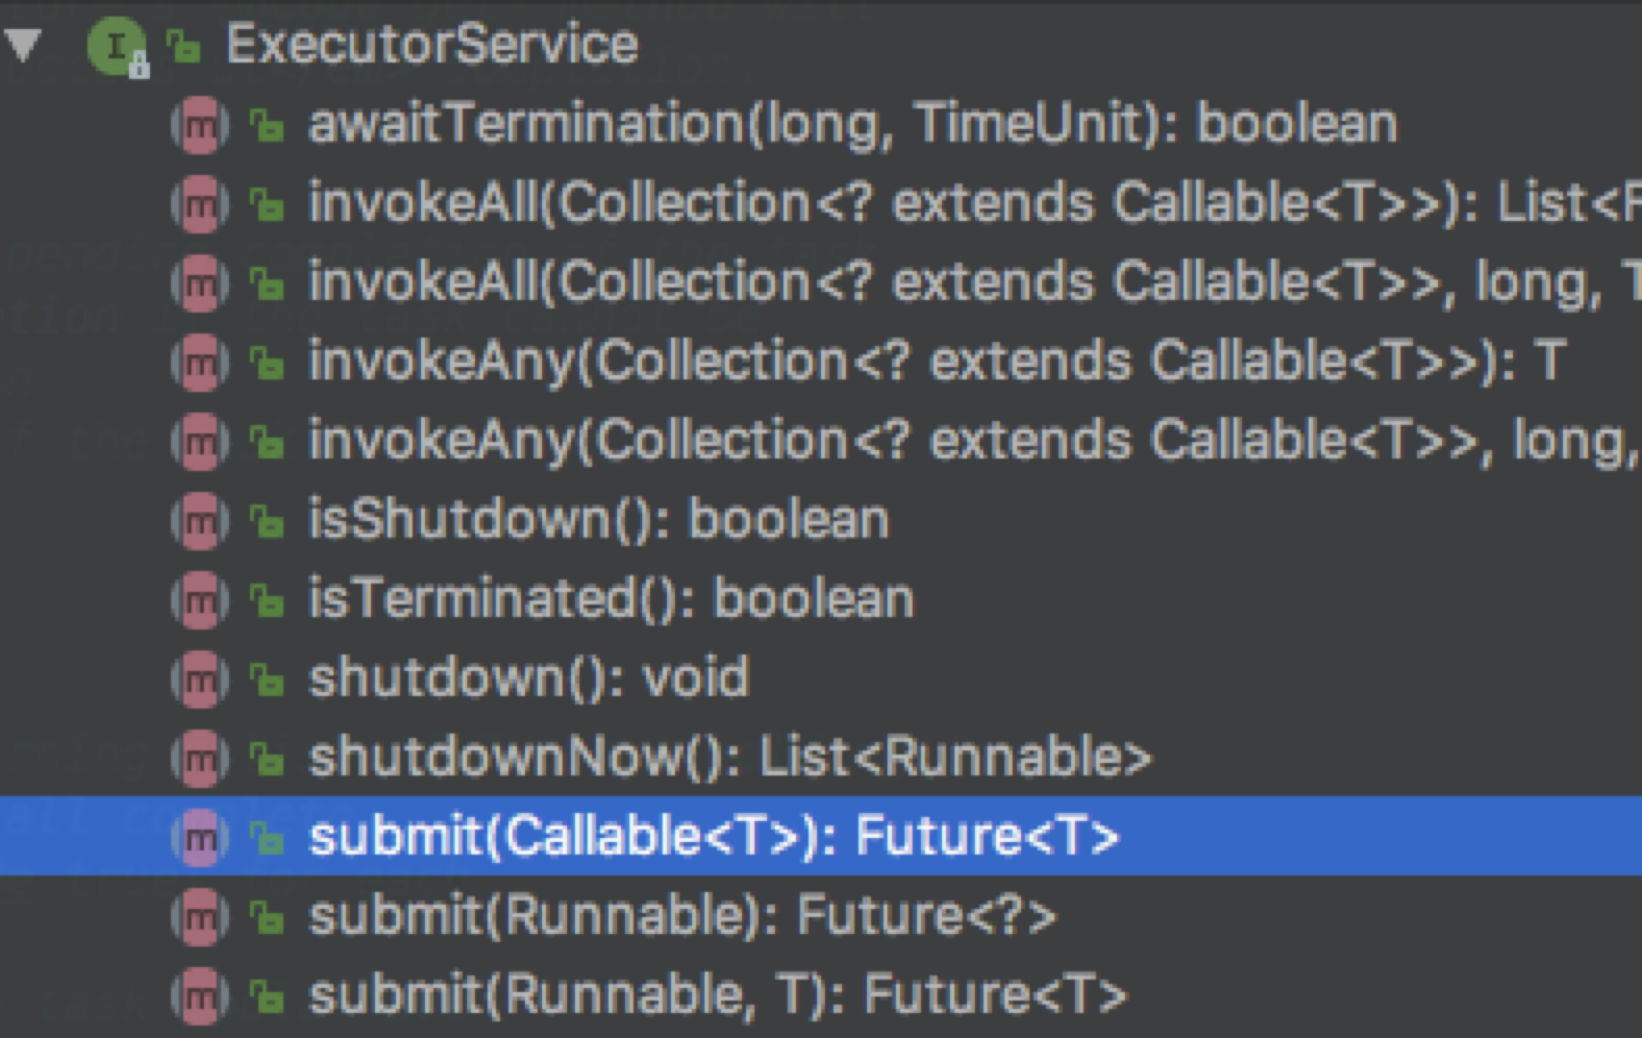
Task: Click the ExecutorService interface icon
Action: (x=116, y=47)
